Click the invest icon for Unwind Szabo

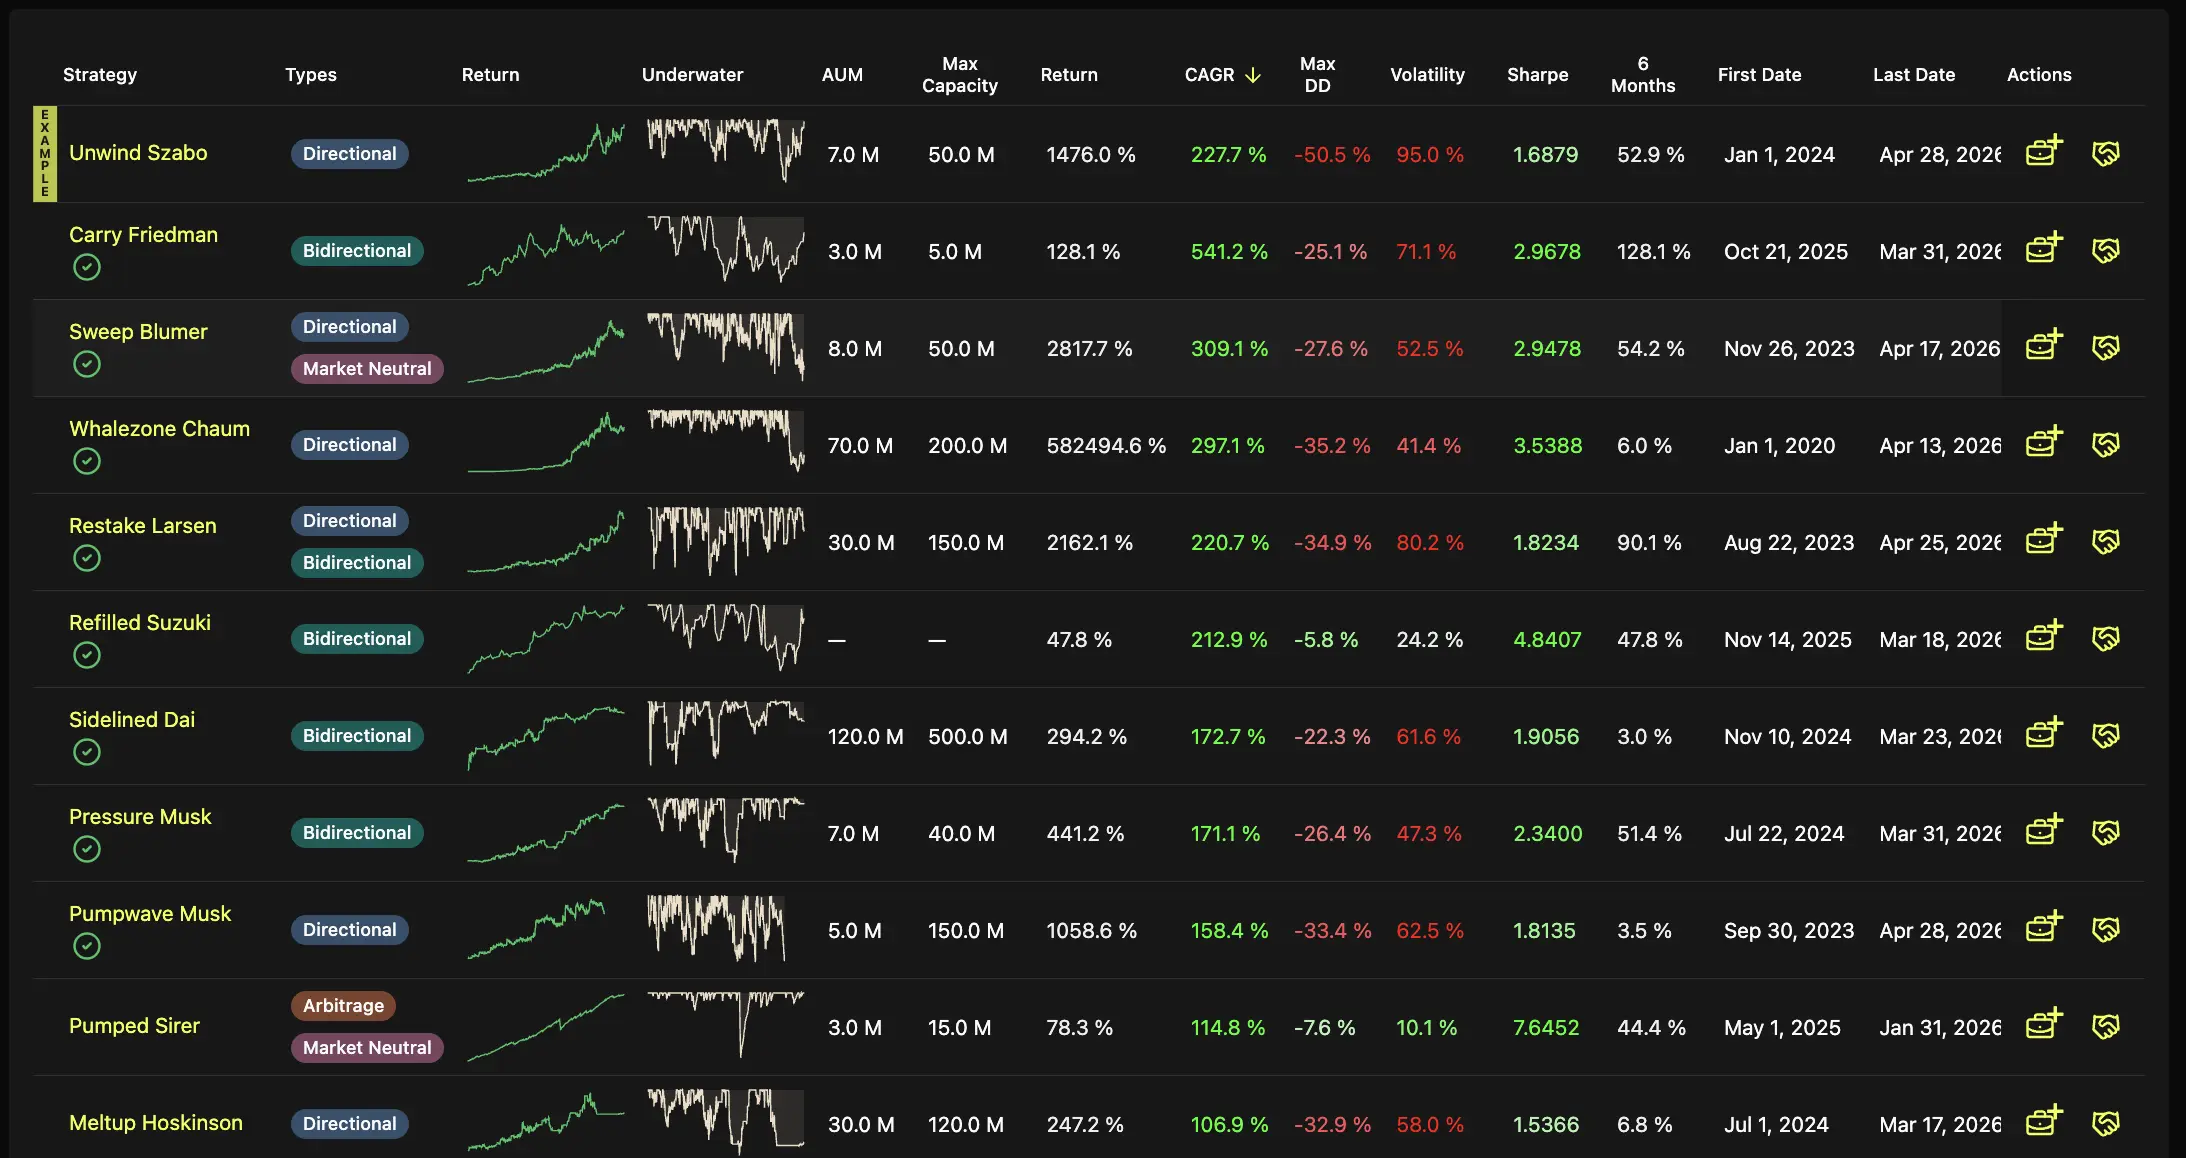coord(2044,152)
